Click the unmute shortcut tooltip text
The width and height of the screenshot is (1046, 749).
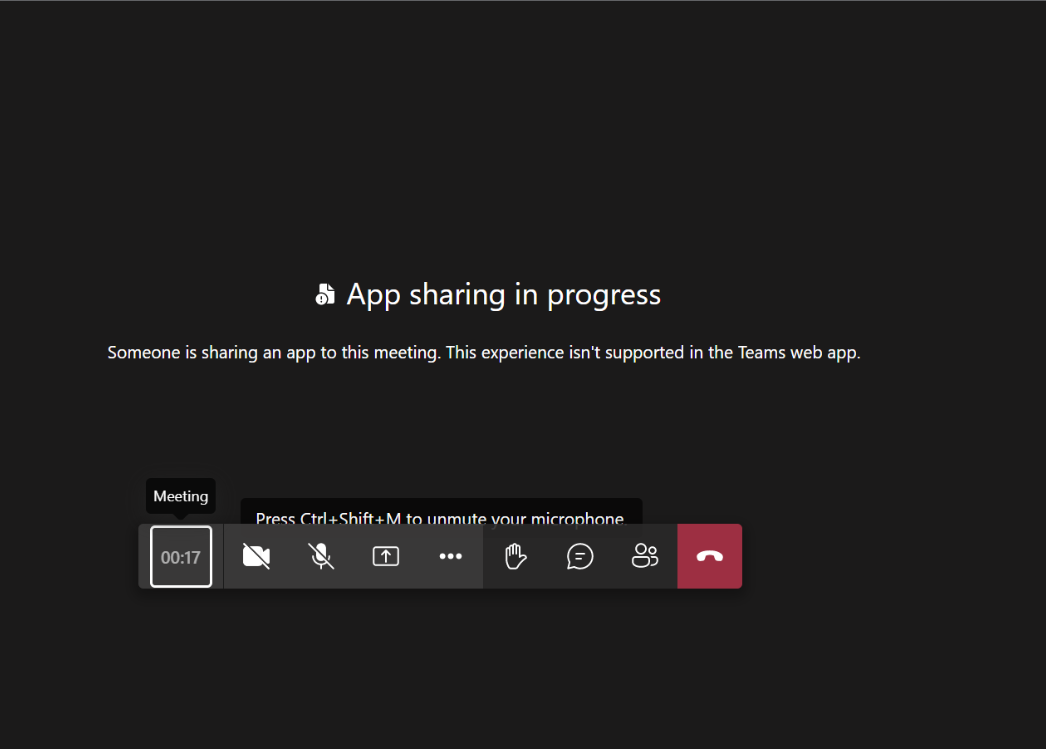tap(440, 517)
